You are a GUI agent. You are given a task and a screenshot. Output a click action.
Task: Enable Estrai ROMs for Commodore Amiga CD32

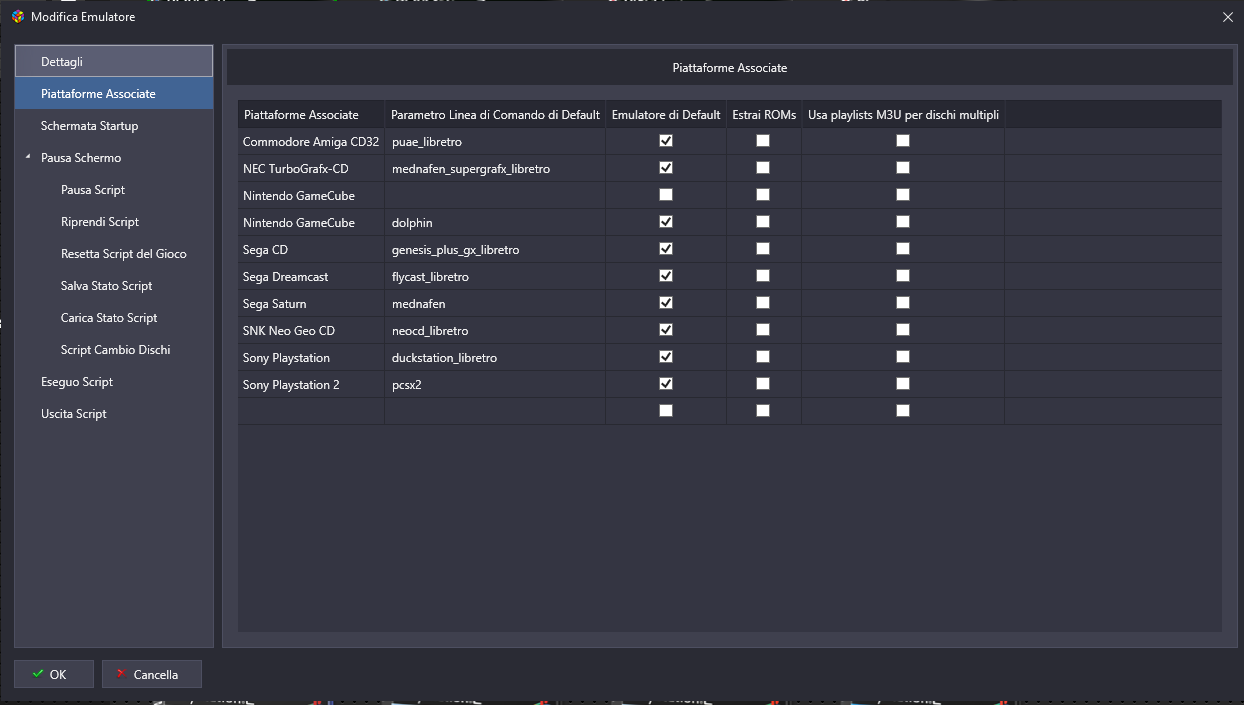point(763,141)
